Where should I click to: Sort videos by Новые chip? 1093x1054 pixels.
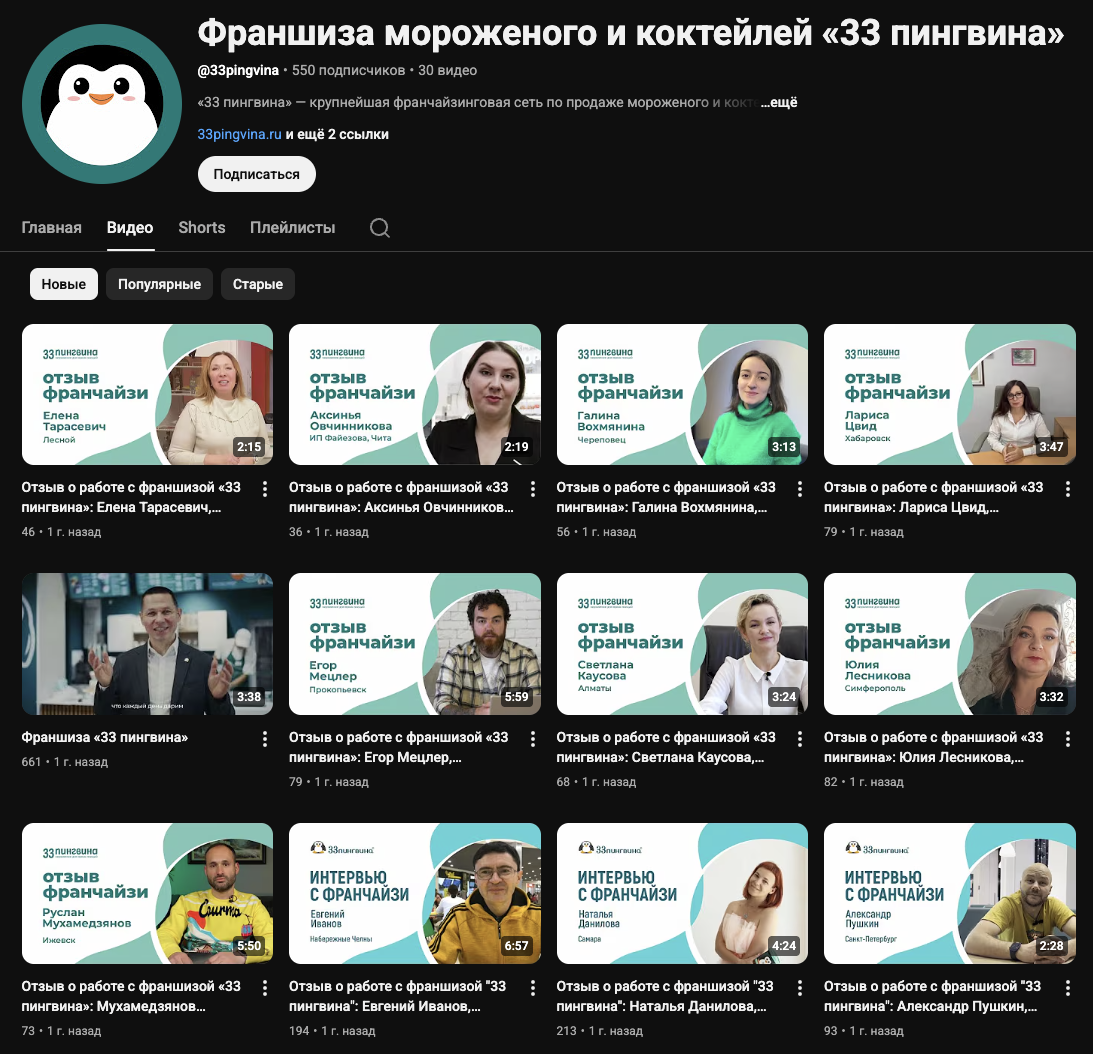coord(63,284)
